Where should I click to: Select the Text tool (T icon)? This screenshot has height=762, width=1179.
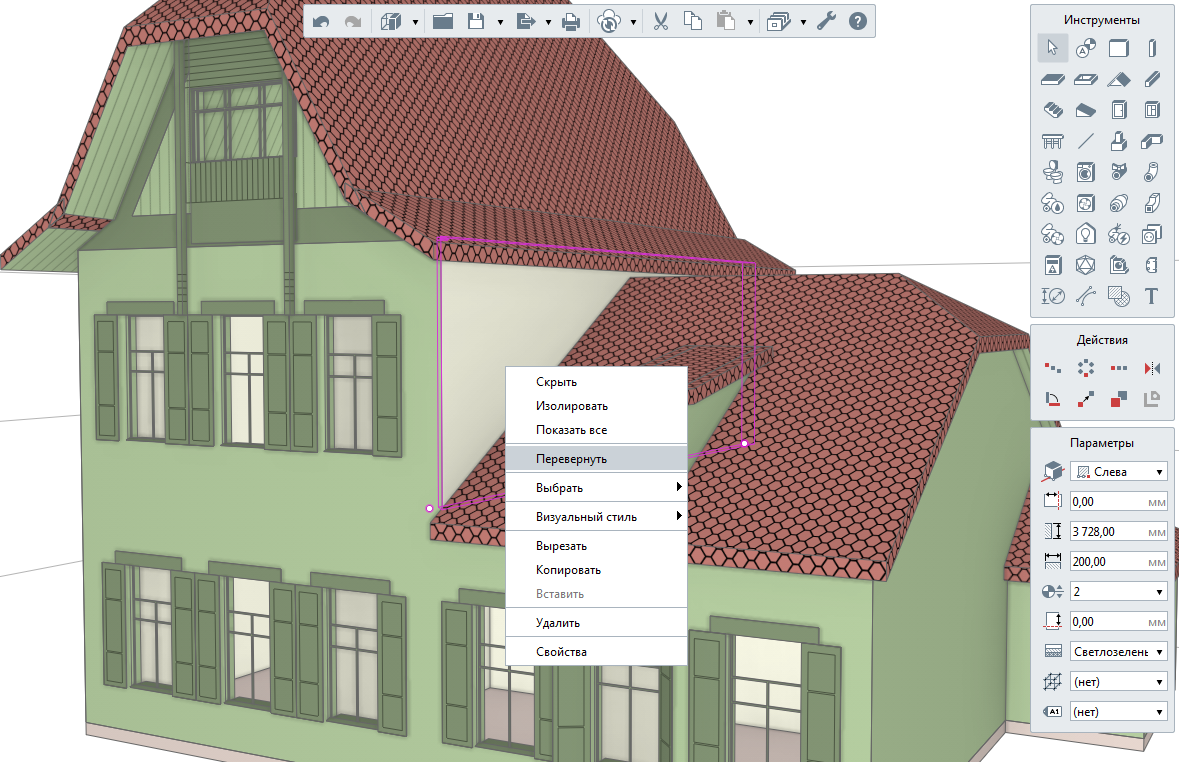pyautogui.click(x=1152, y=296)
